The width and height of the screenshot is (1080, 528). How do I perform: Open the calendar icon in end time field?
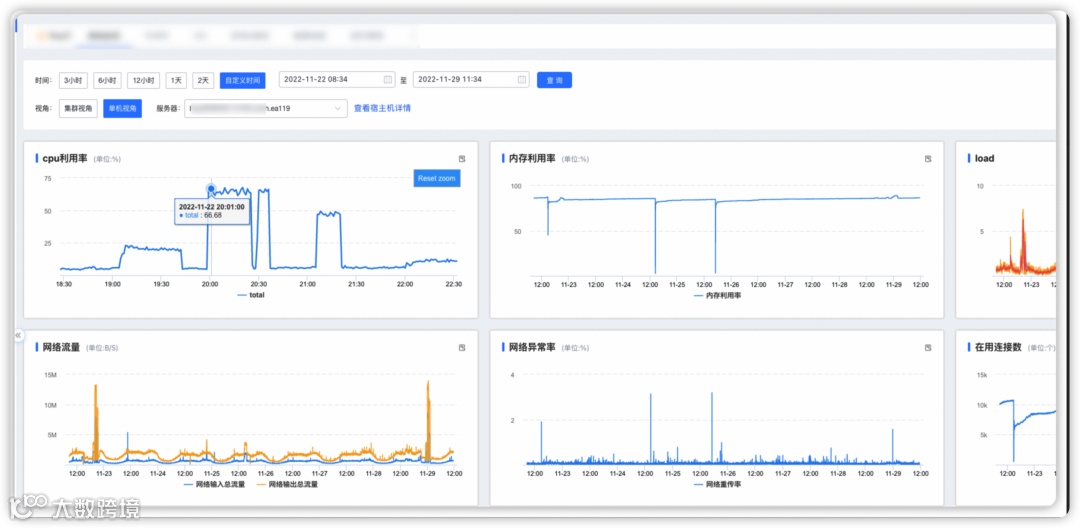click(x=522, y=80)
